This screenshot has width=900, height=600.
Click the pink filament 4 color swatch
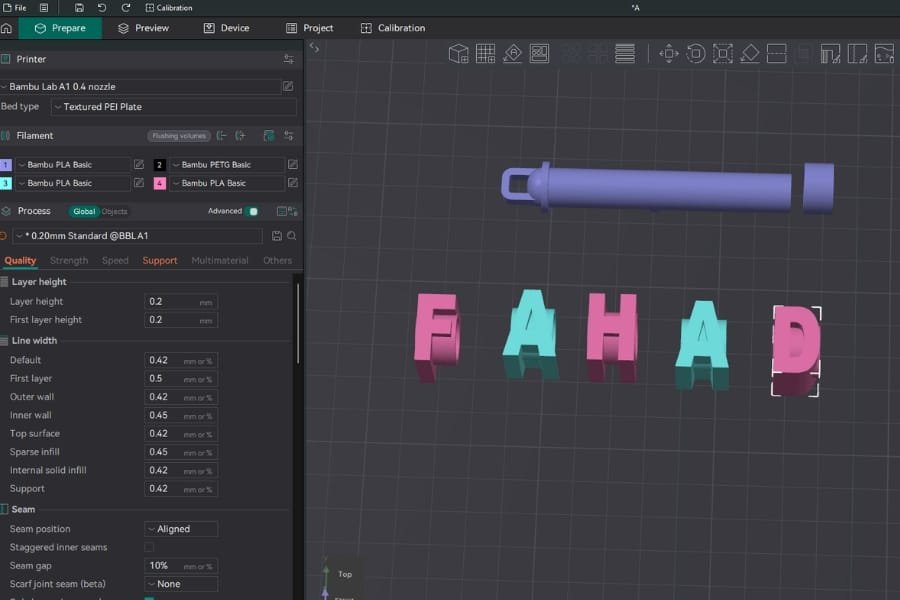point(160,183)
